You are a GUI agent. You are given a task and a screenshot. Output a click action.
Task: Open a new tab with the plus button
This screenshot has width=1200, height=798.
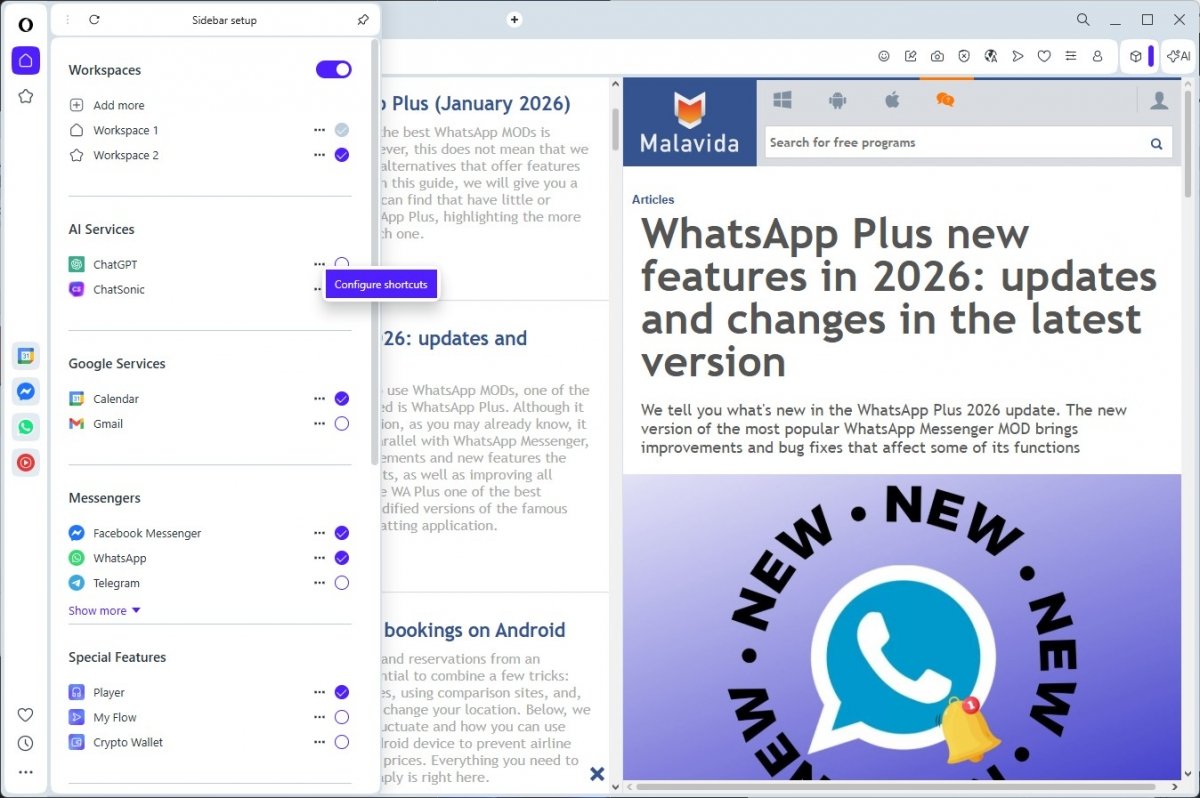point(514,20)
